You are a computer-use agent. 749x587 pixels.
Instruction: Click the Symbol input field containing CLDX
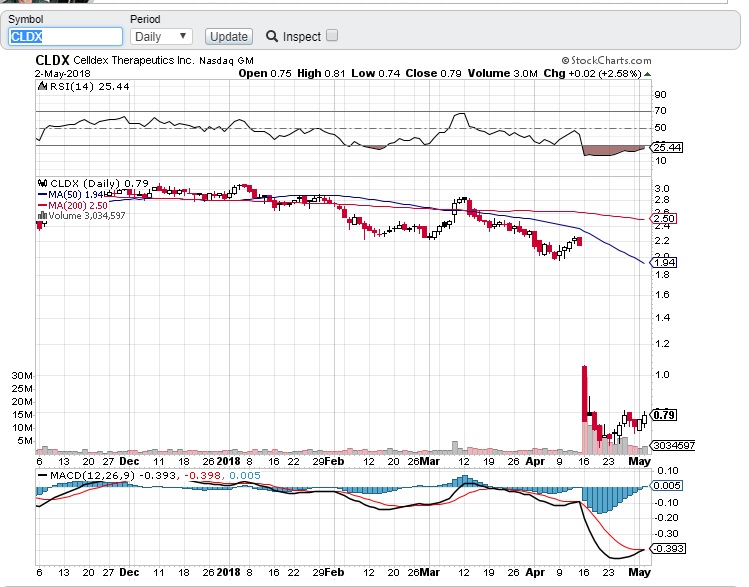click(65, 37)
